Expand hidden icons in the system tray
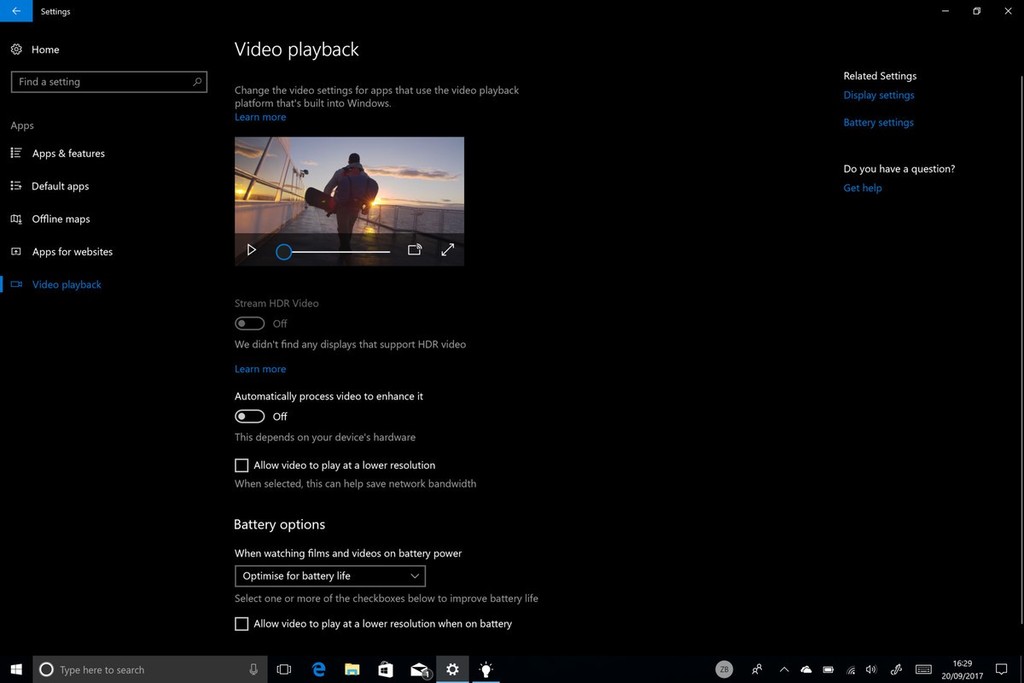The image size is (1024, 683). pyautogui.click(x=784, y=669)
